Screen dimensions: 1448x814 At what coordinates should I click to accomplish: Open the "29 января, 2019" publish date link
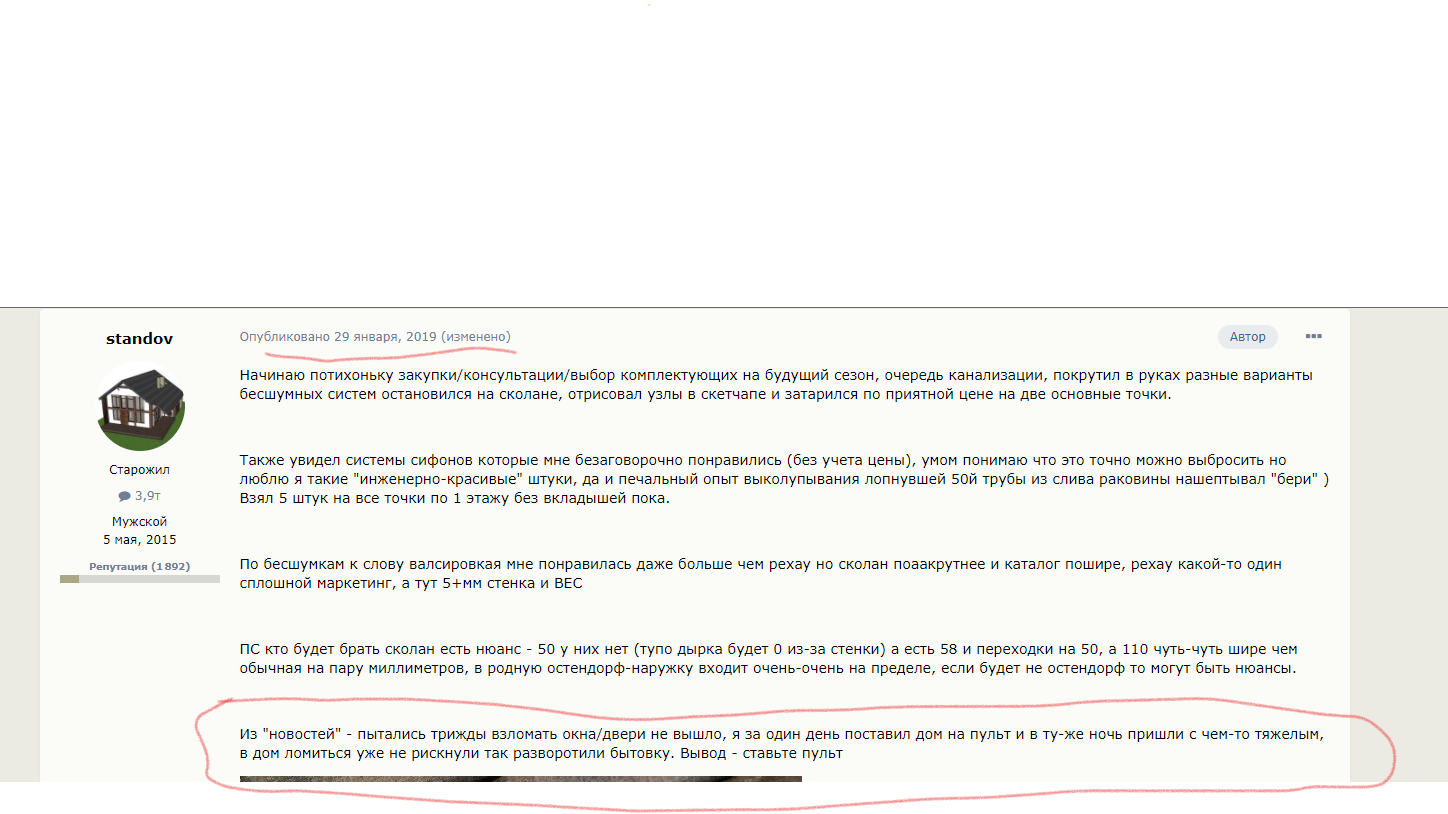(x=385, y=337)
